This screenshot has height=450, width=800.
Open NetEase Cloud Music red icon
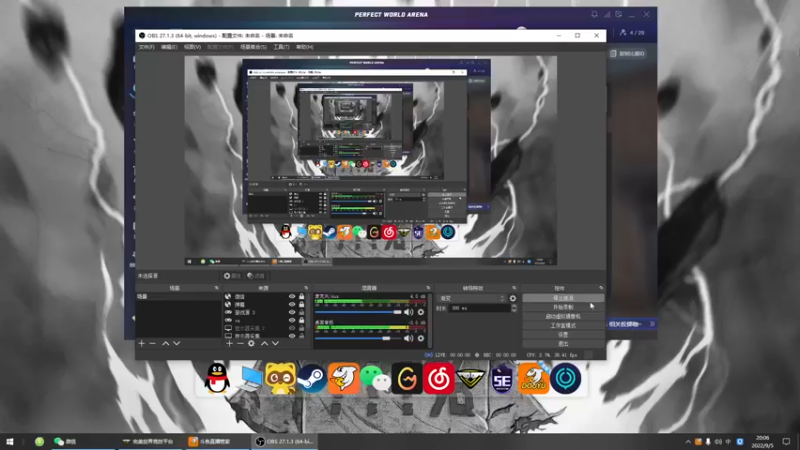[x=438, y=379]
